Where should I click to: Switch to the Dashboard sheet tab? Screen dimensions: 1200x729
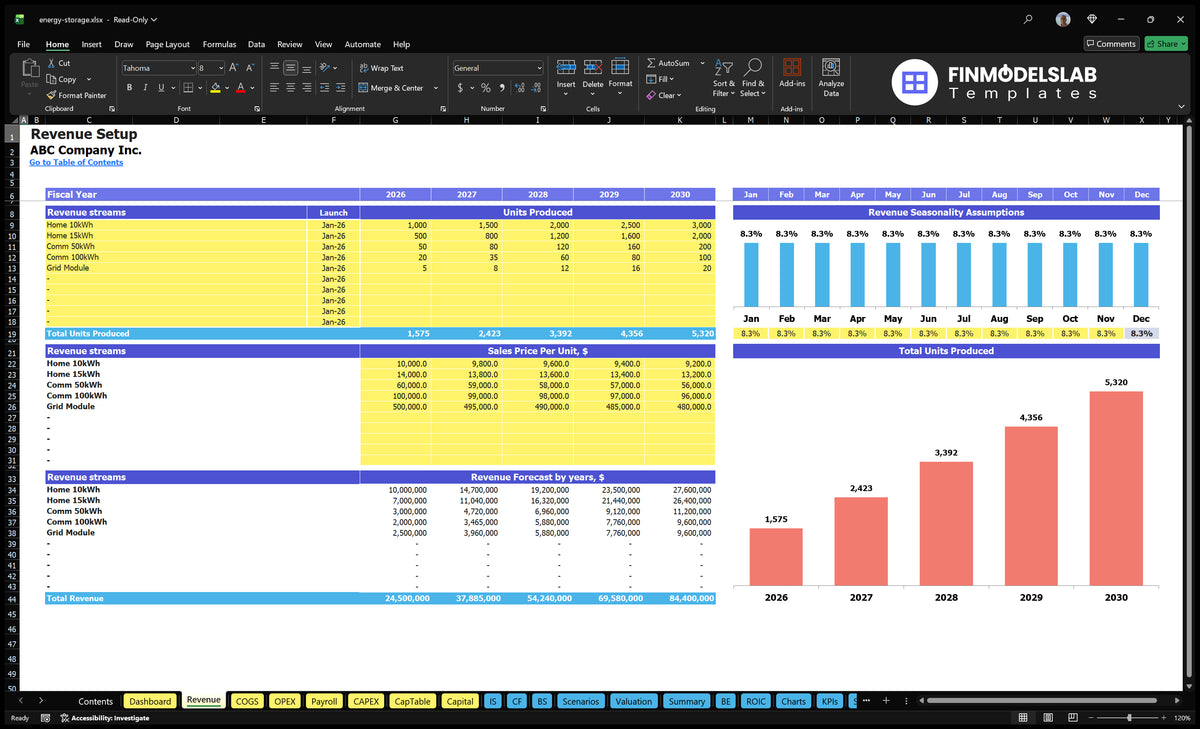tap(150, 701)
